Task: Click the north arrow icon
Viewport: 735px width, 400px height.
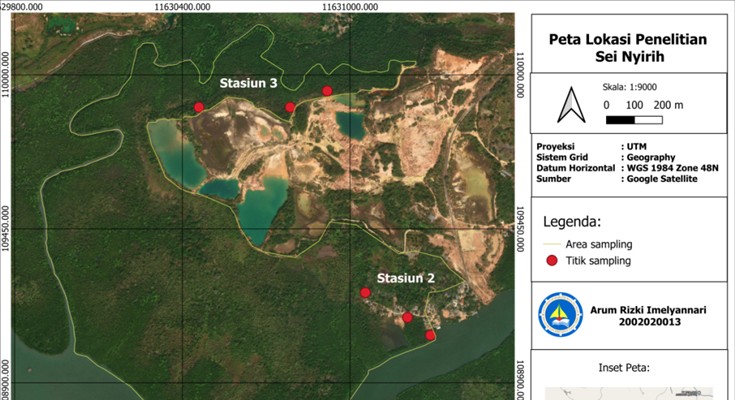Action: click(570, 106)
